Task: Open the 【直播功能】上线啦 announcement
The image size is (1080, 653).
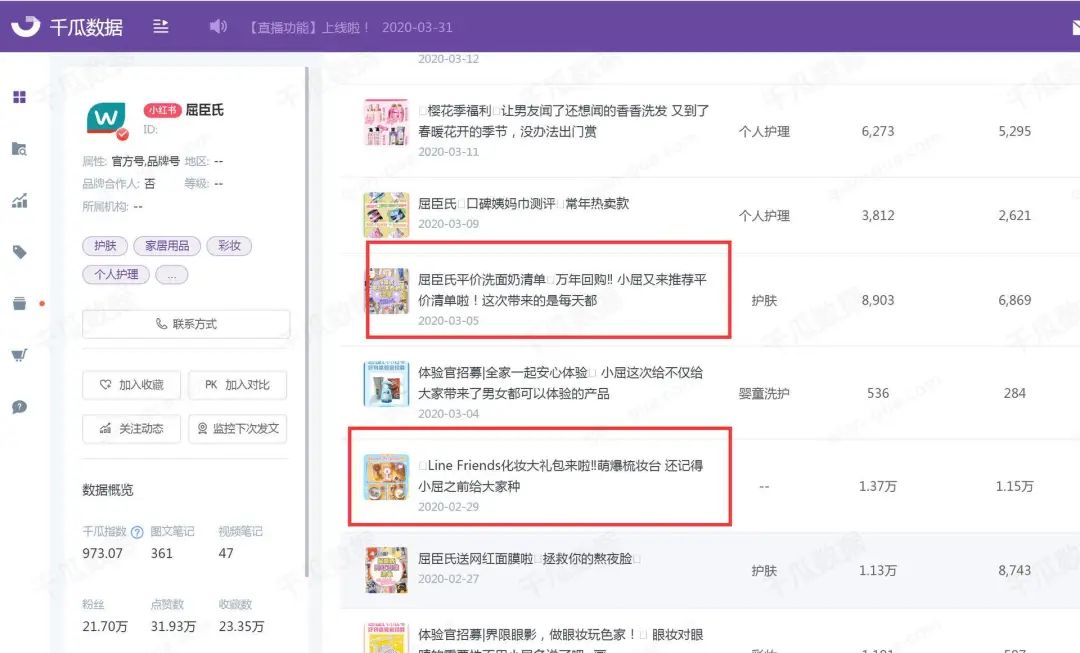Action: 309,28
